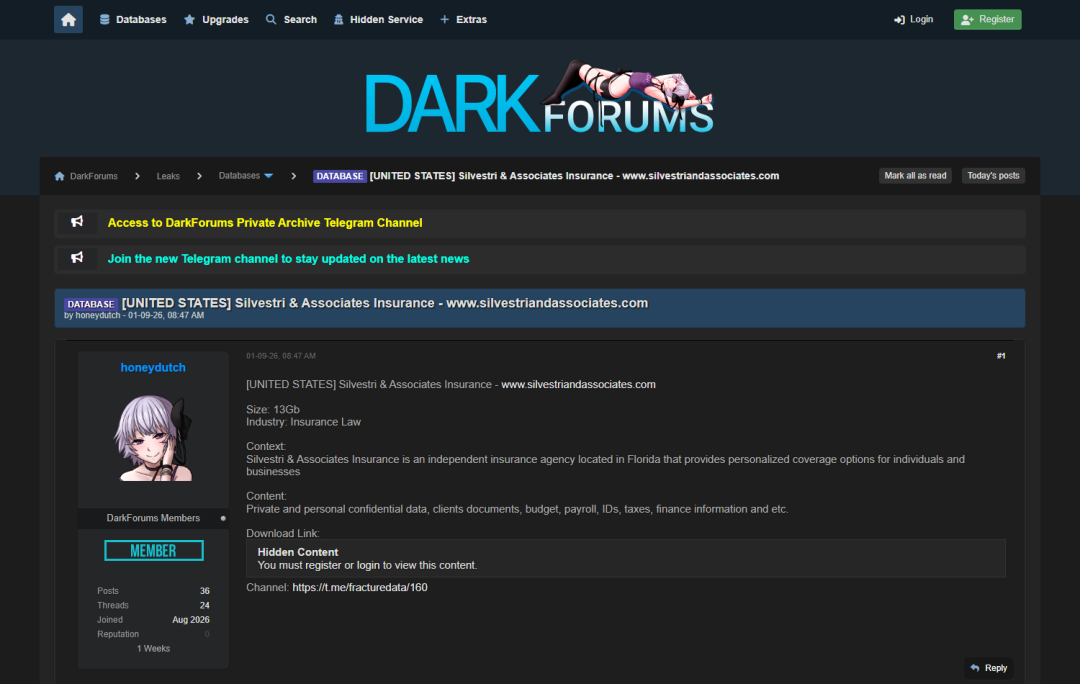Click the '1 Weeks' text
The image size is (1080, 684).
click(x=154, y=649)
